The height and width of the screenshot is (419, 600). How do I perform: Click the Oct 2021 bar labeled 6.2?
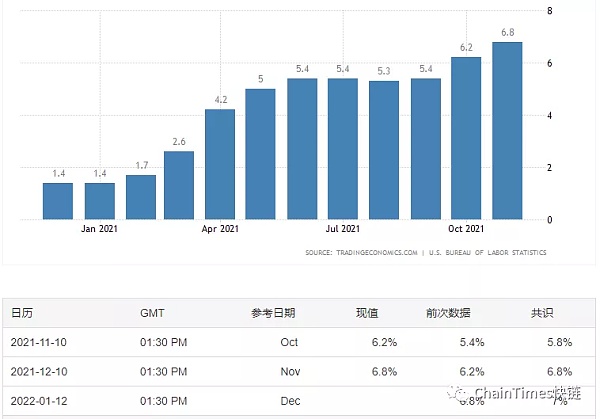pos(466,138)
